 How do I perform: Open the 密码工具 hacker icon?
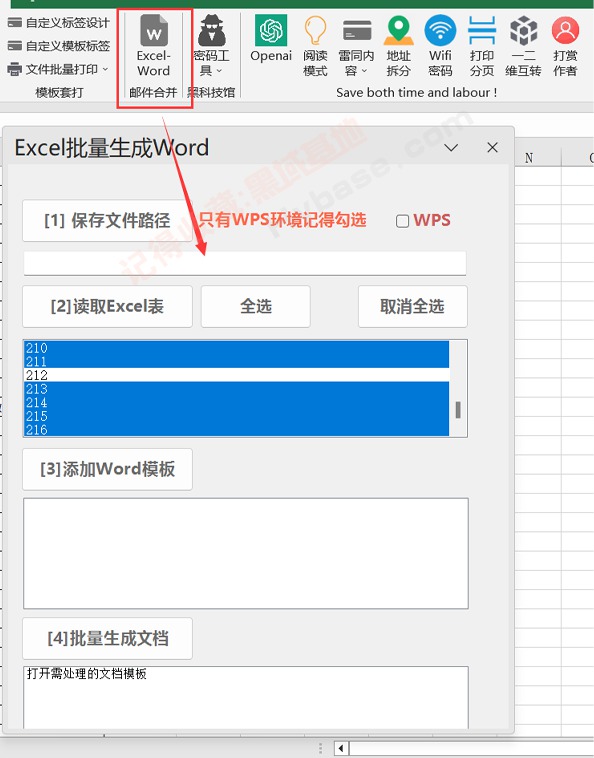[211, 30]
